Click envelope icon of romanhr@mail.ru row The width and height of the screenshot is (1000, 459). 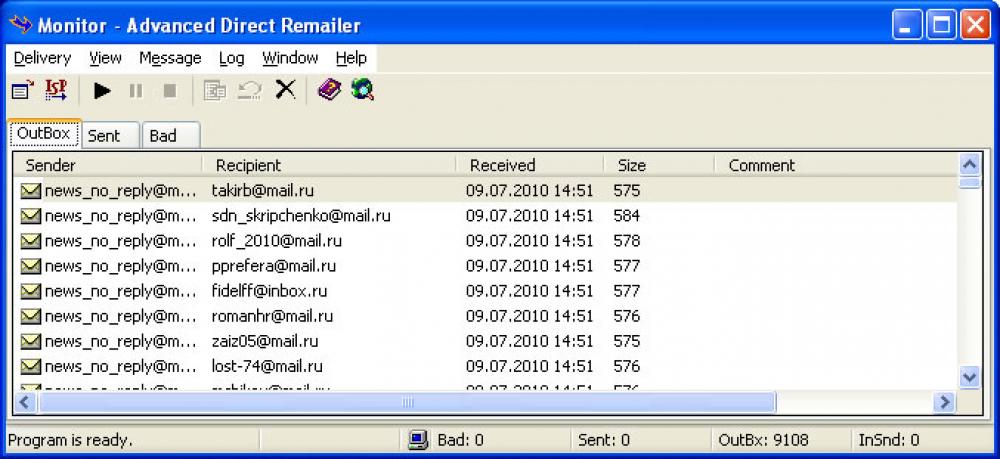31,316
